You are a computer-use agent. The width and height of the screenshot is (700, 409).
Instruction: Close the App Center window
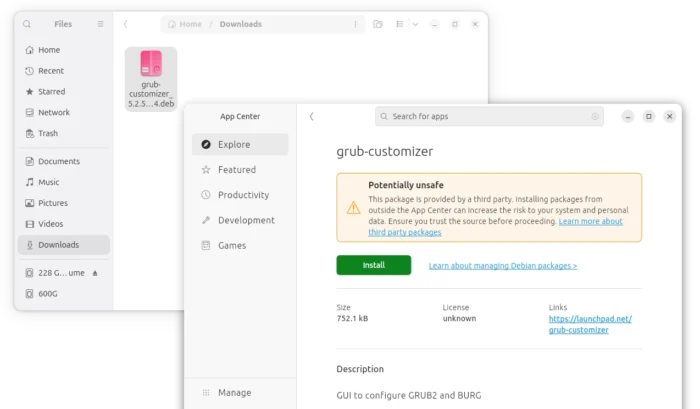670,117
